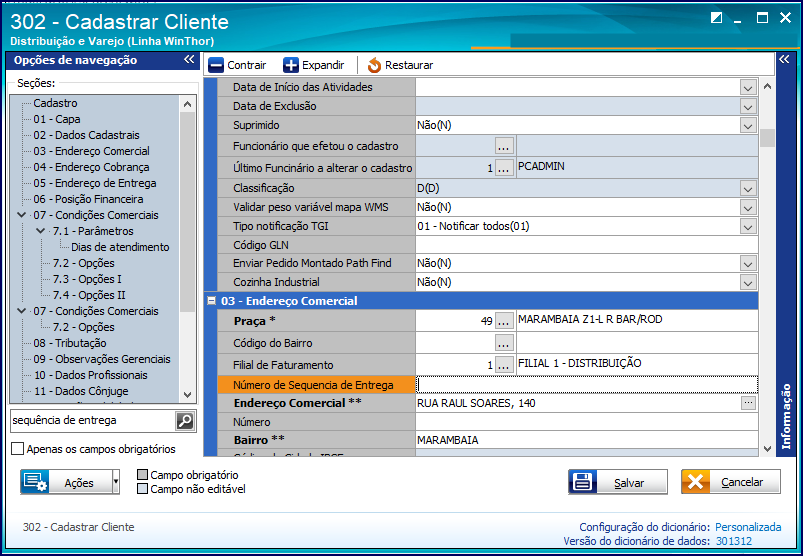Click form panel scrollbar up arrow
This screenshot has width=803, height=556.
(x=767, y=87)
